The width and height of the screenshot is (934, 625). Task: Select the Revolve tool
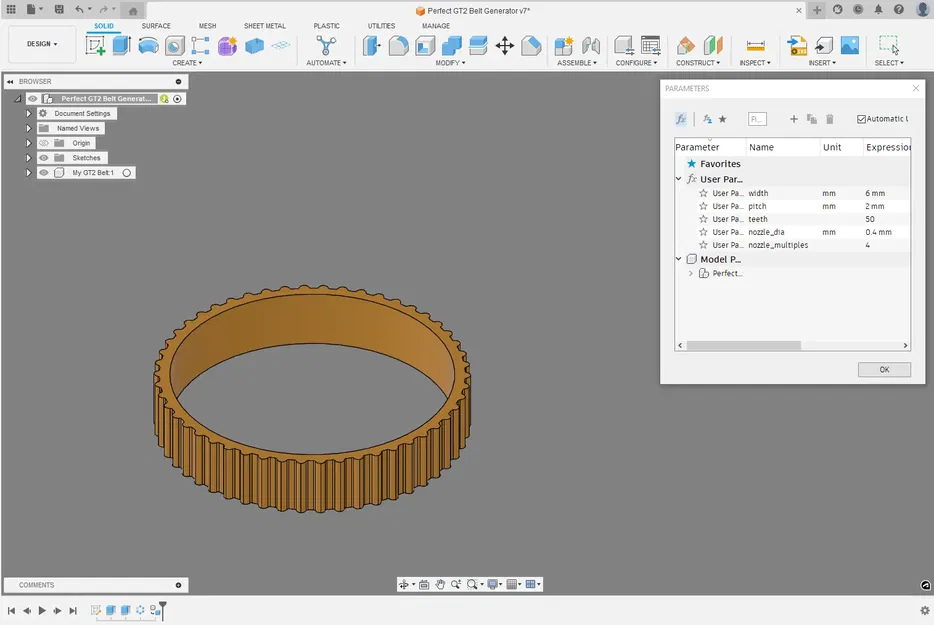(148, 45)
